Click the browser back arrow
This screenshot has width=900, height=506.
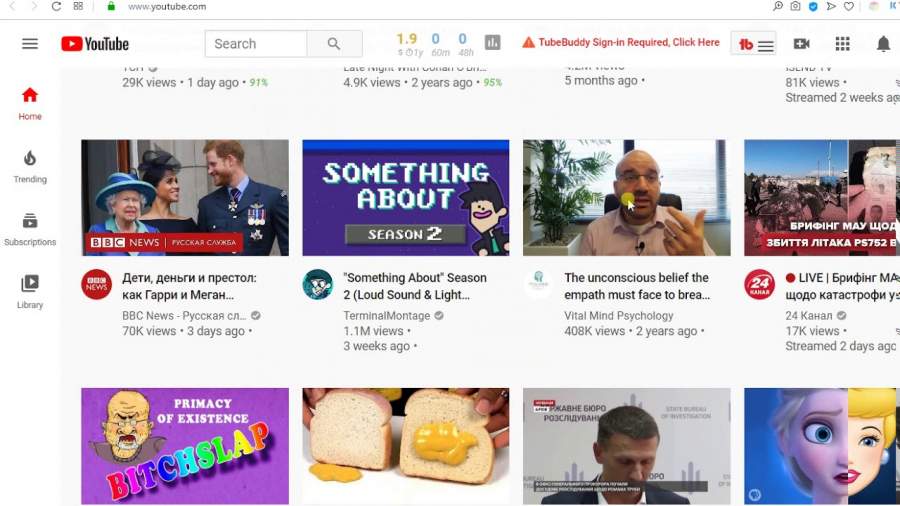coord(12,6)
